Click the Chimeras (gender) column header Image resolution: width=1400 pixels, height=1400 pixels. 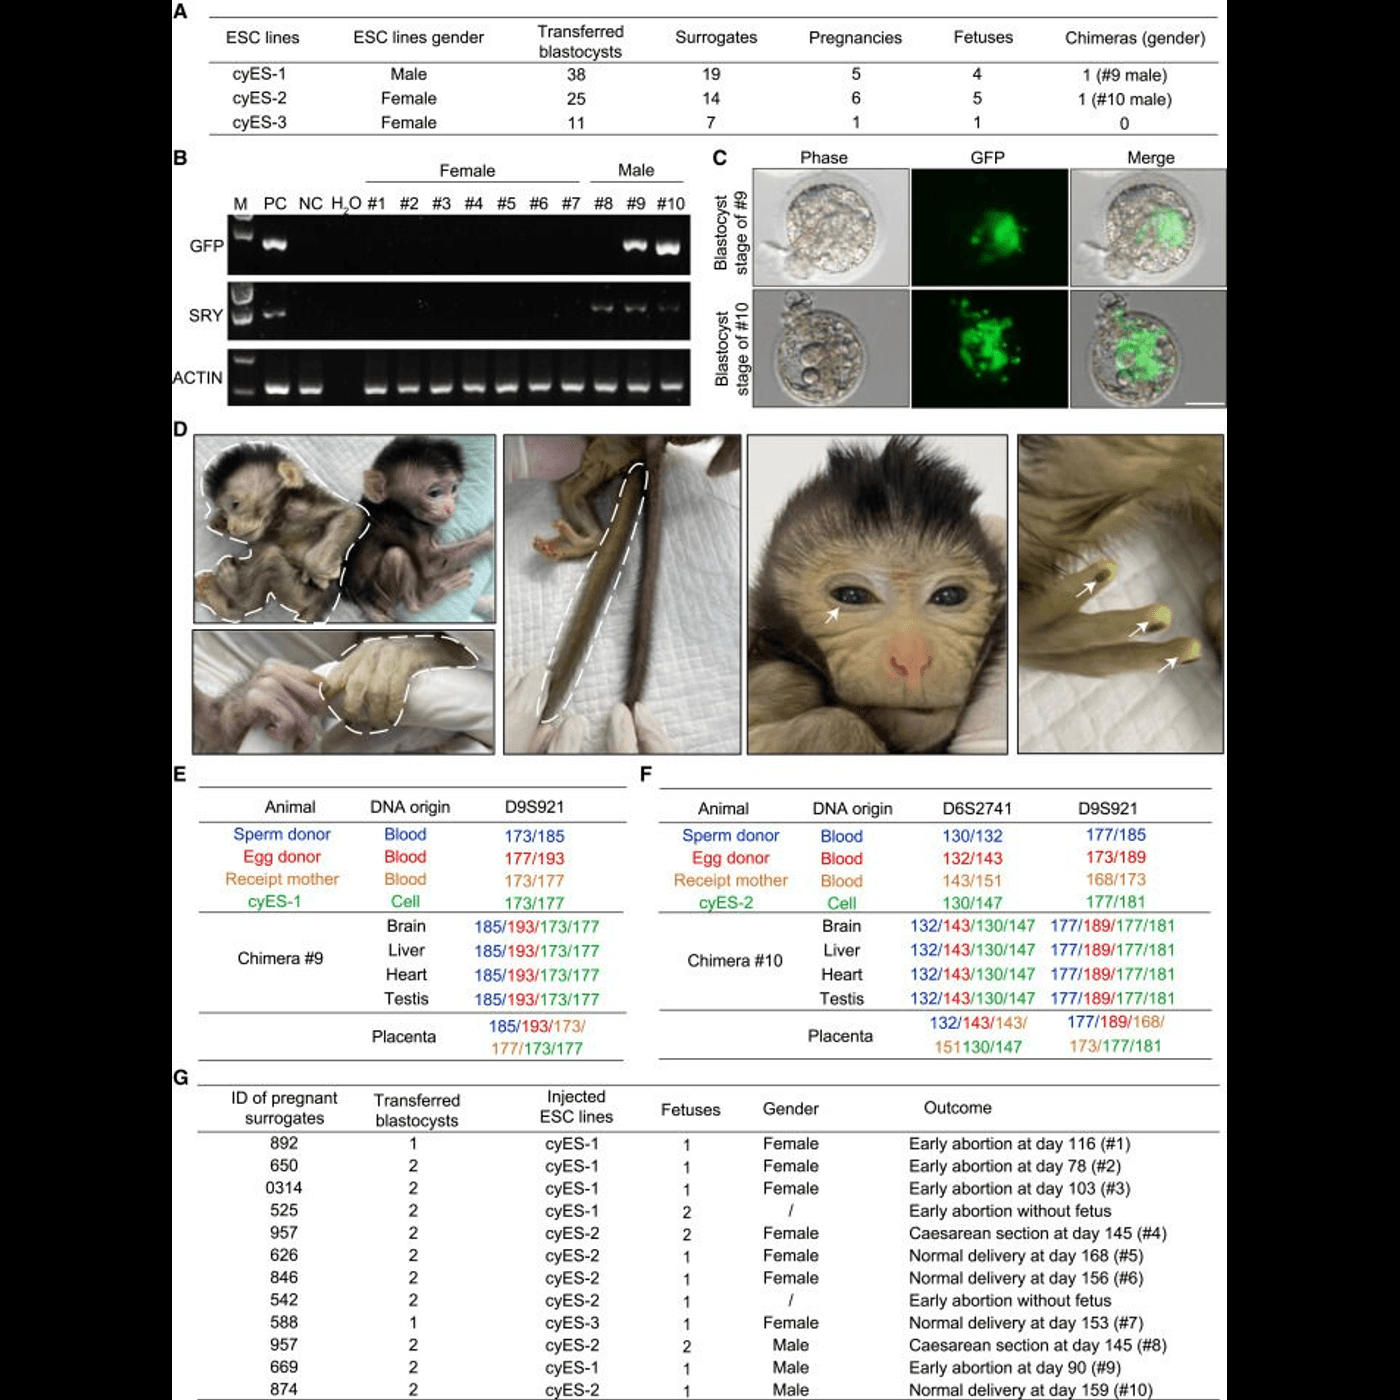1134,38
